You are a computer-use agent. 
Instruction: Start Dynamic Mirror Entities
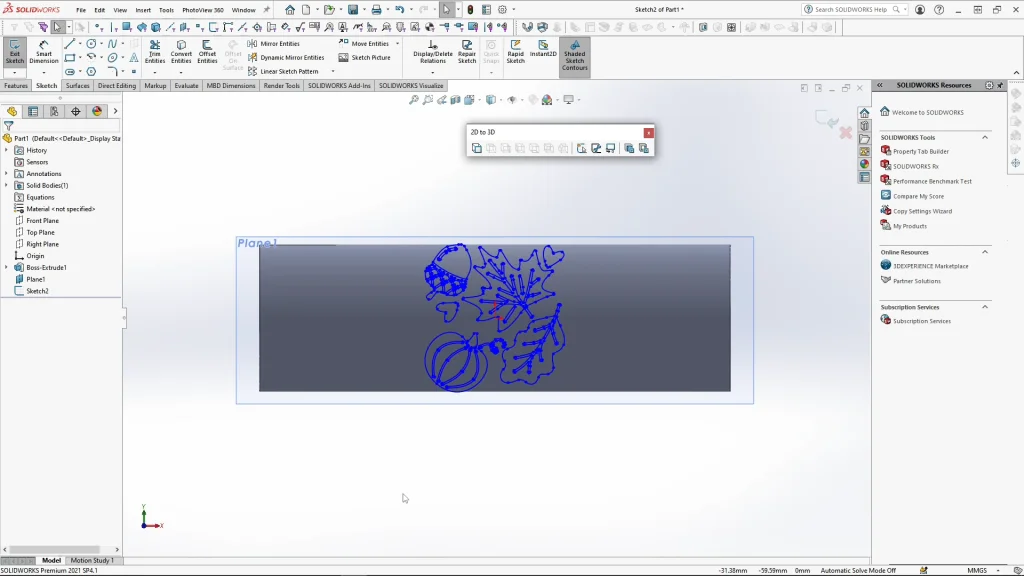point(286,57)
